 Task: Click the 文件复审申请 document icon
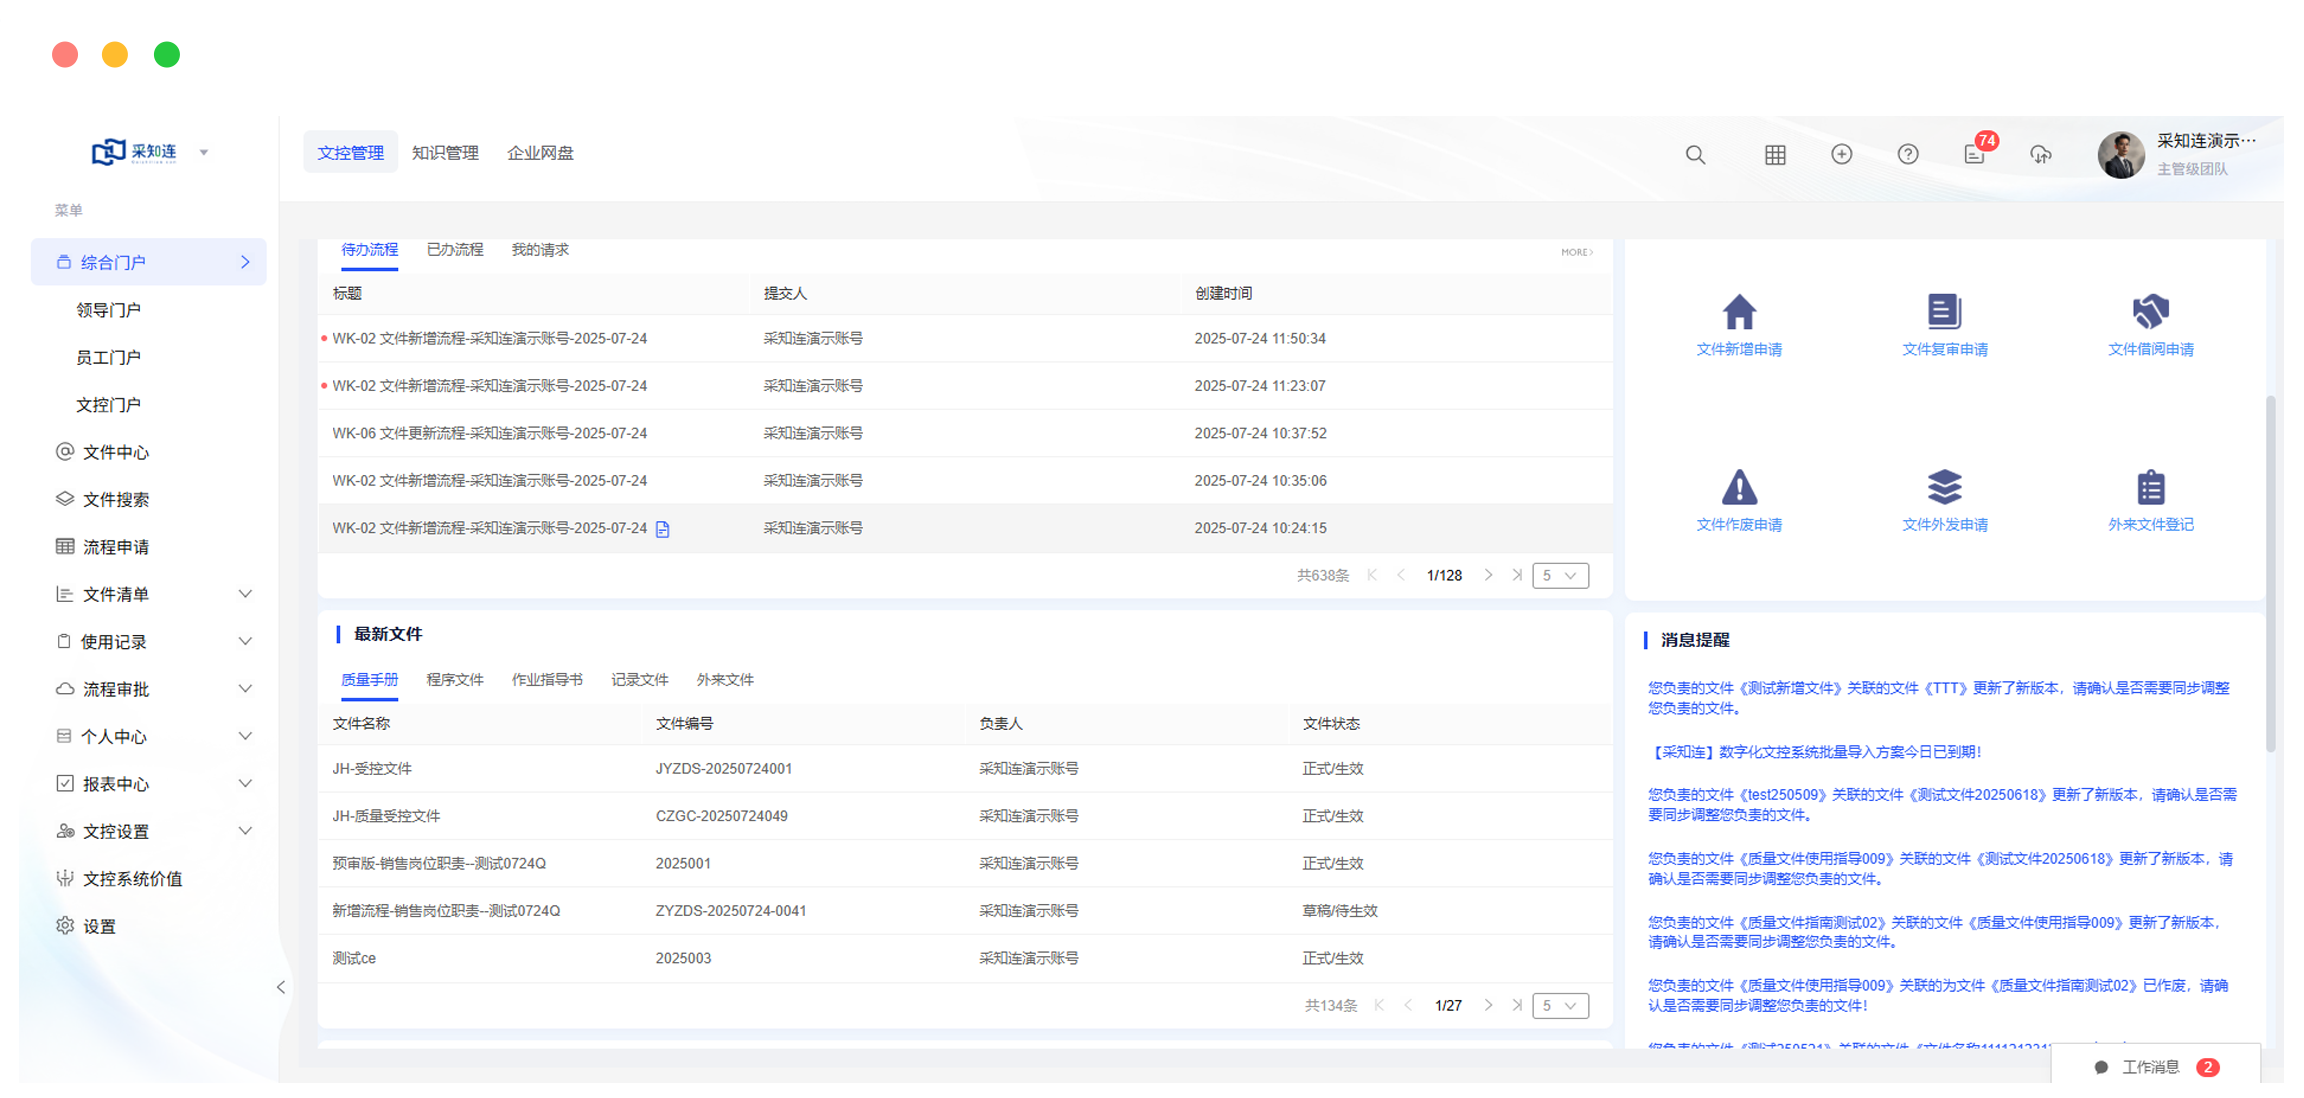click(1945, 312)
